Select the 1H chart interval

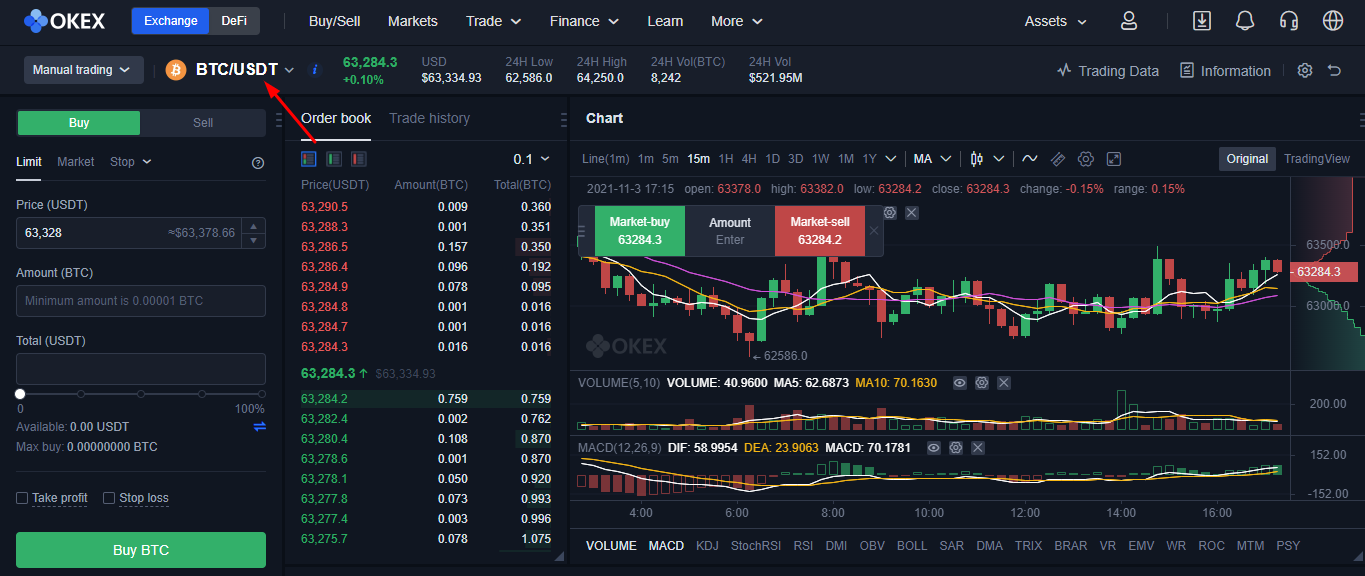click(x=726, y=159)
